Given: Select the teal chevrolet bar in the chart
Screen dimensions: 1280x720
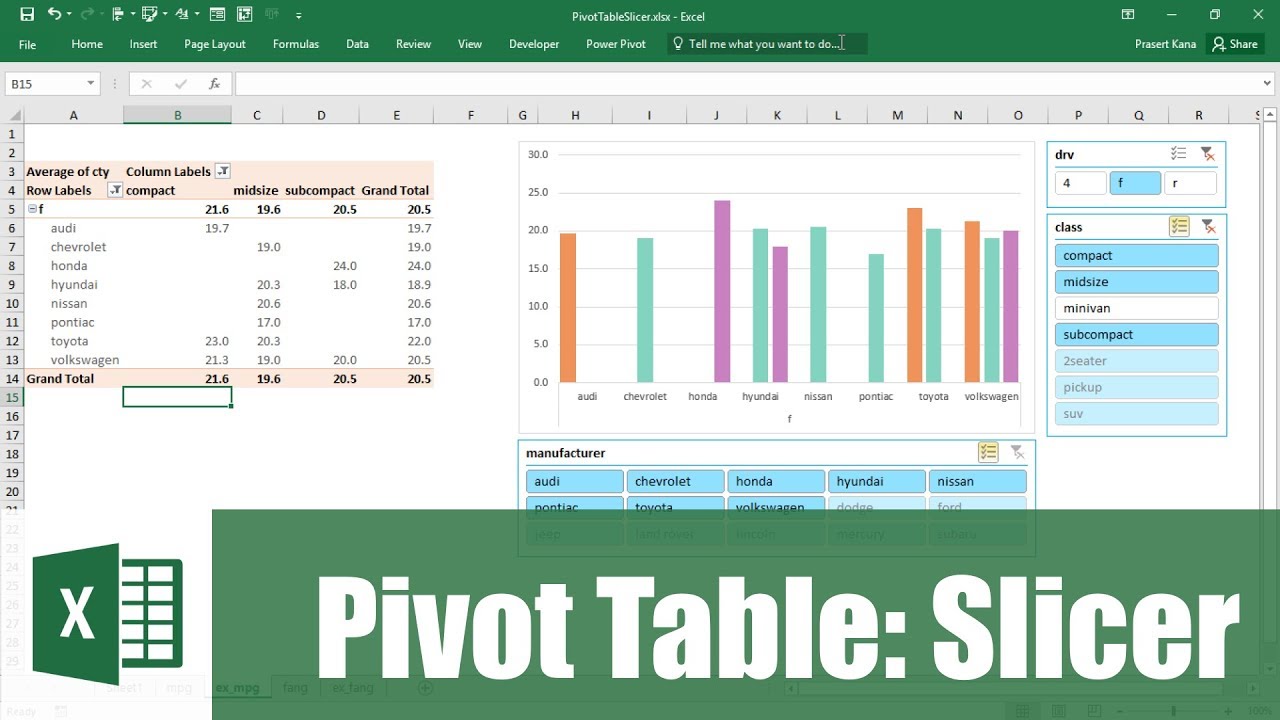Looking at the screenshot, I should [645, 310].
